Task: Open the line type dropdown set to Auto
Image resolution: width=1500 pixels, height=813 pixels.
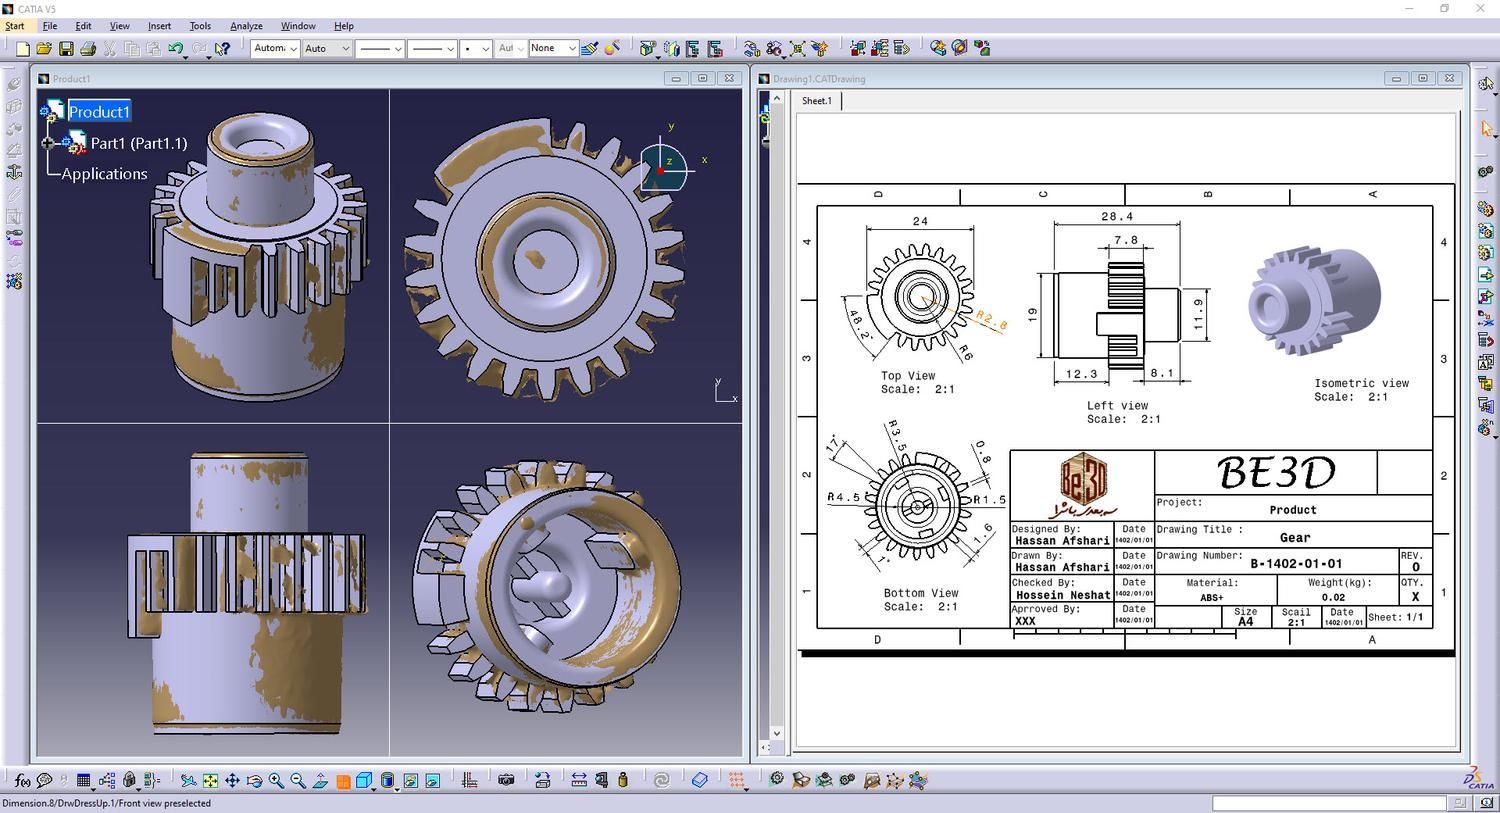Action: [327, 48]
